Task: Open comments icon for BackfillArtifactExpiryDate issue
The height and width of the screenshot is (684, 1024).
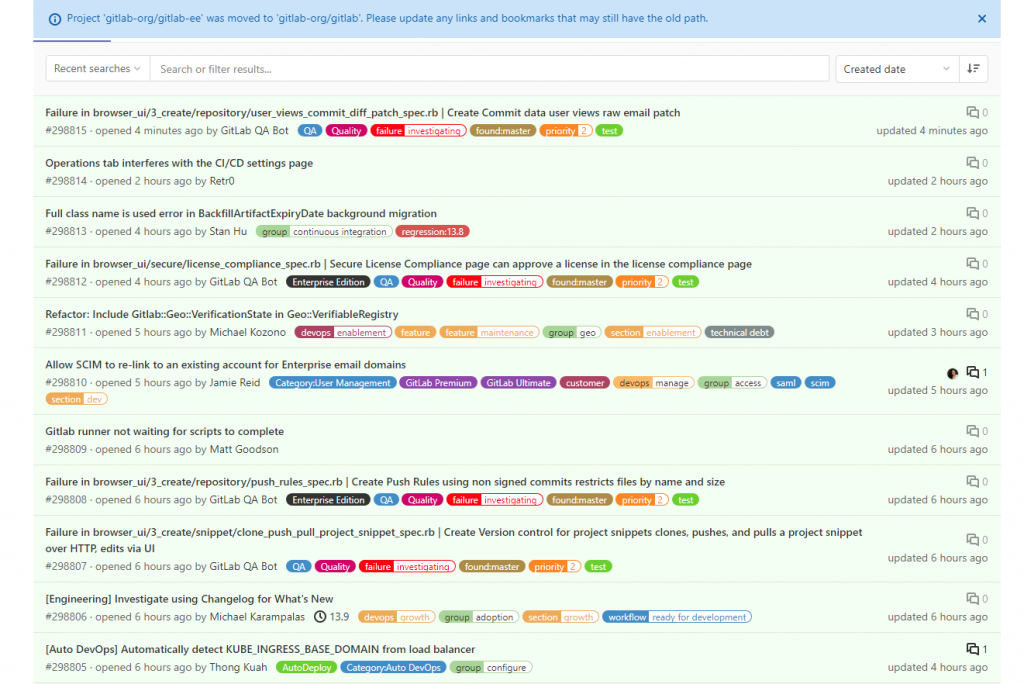Action: [972, 213]
